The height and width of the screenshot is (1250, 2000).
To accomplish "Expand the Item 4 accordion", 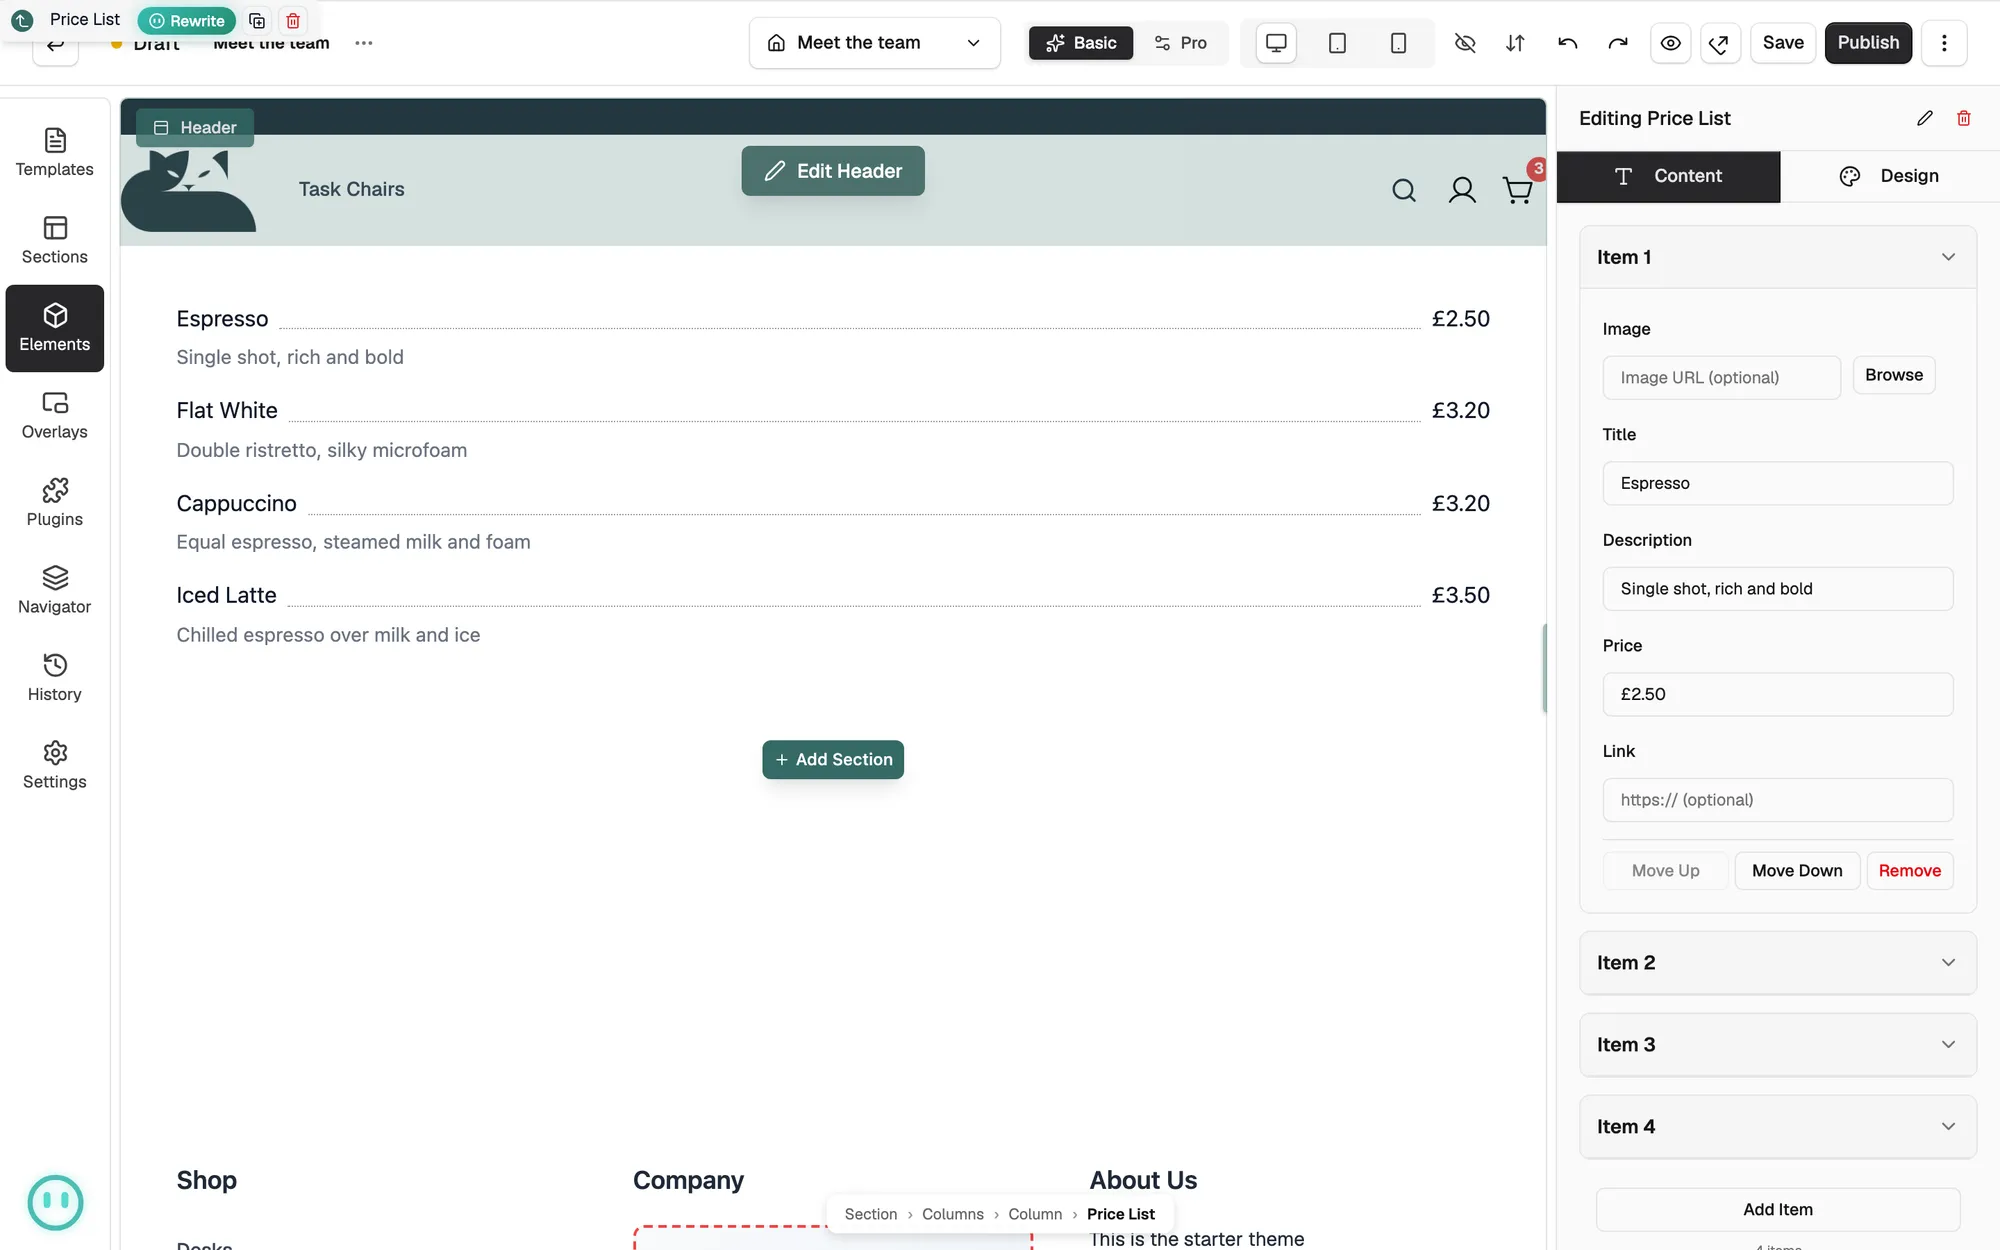I will click(x=1778, y=1126).
